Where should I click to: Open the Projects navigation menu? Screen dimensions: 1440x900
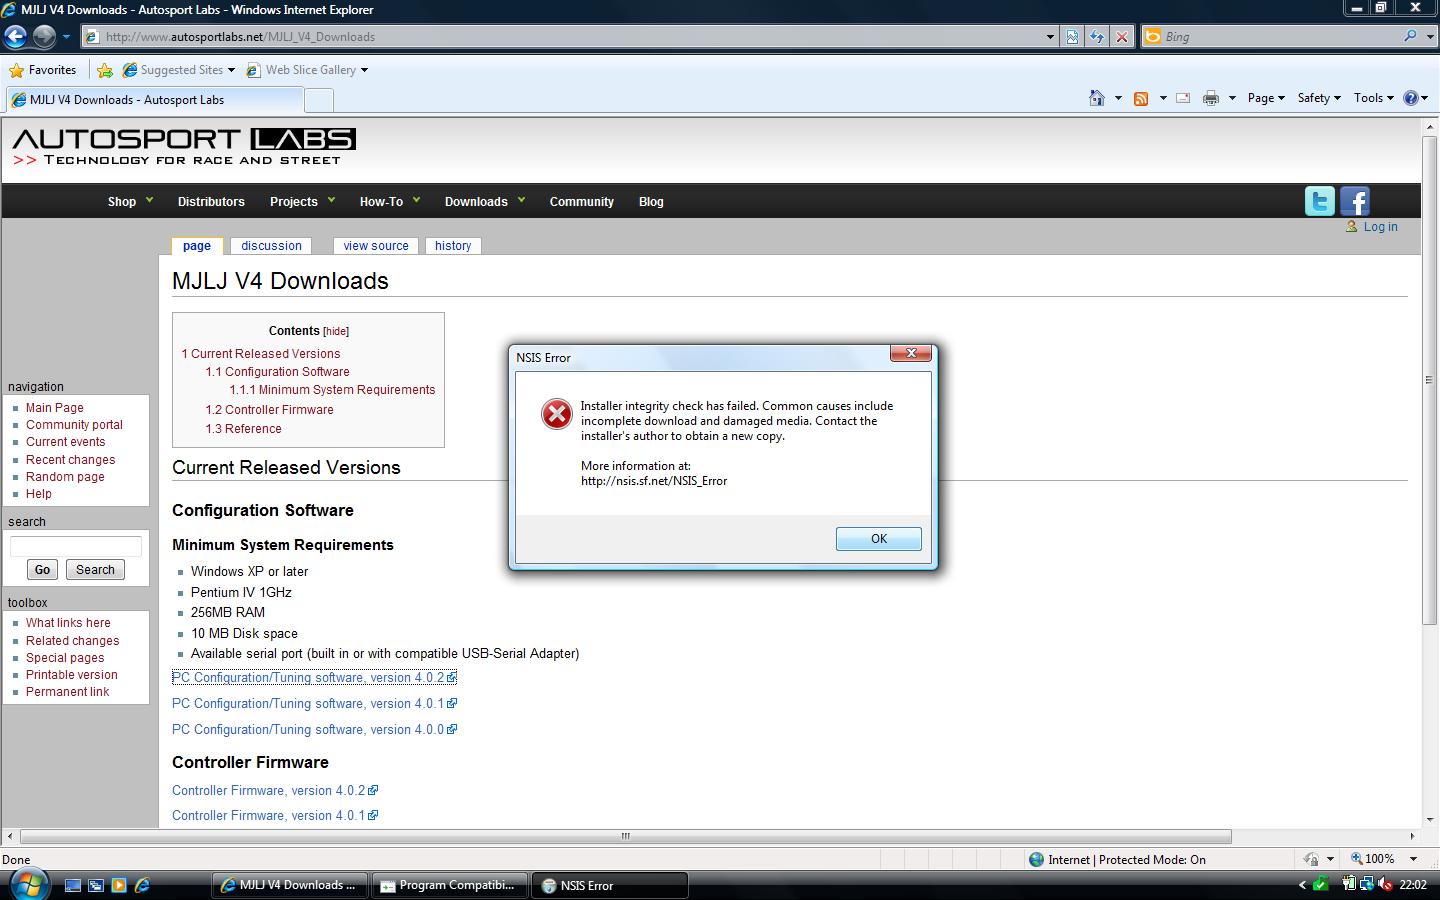click(x=302, y=201)
